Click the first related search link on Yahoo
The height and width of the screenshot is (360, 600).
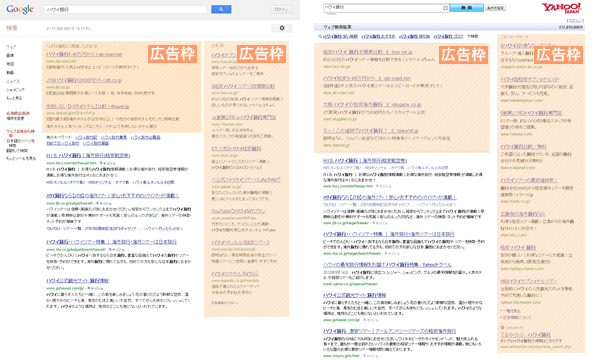(x=340, y=36)
